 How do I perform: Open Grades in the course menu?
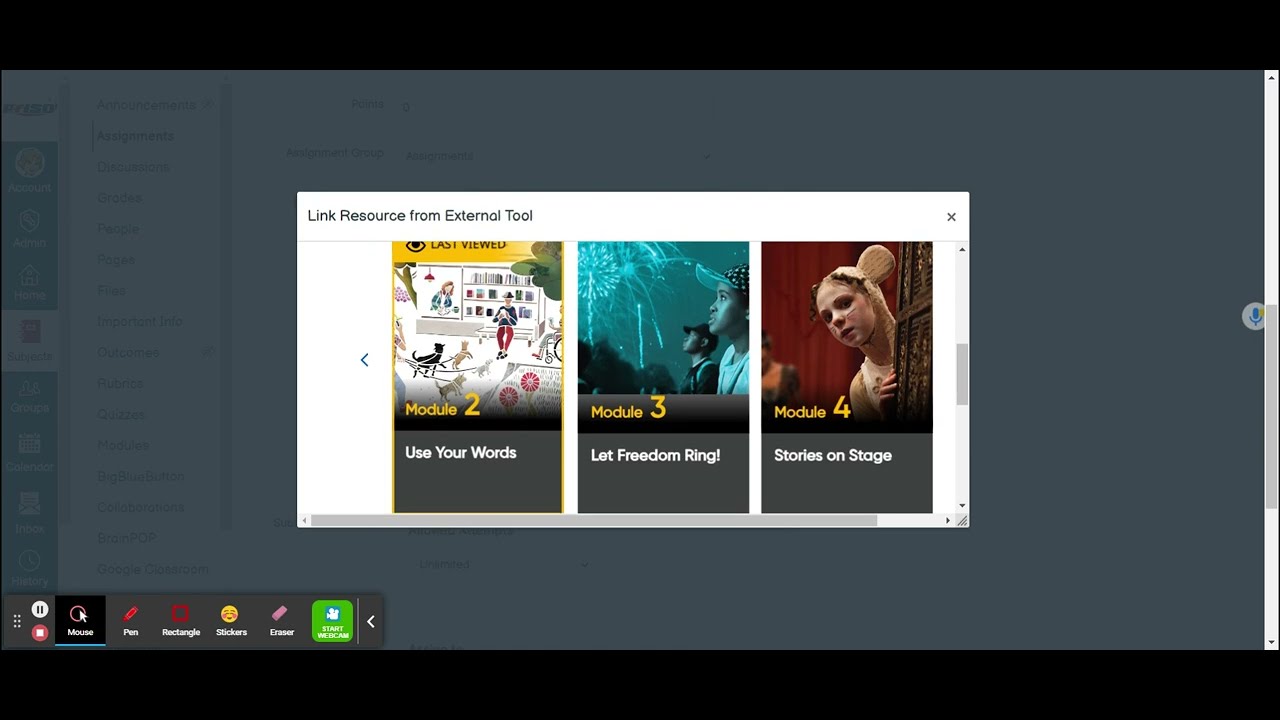pos(119,198)
